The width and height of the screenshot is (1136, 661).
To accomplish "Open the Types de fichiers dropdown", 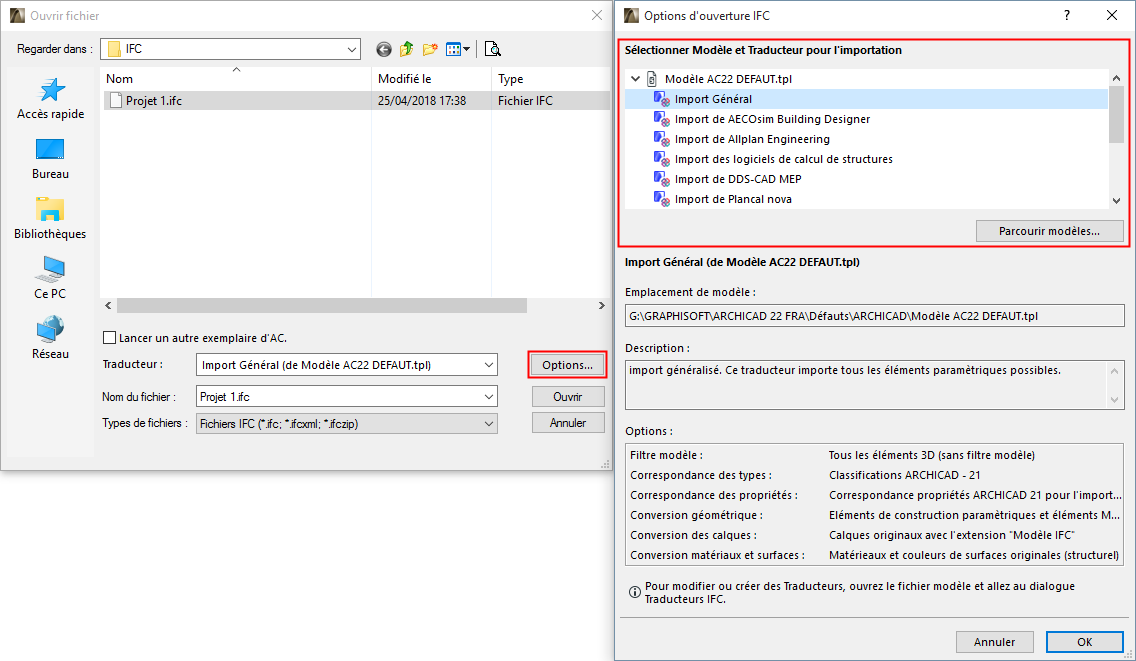I will [489, 424].
